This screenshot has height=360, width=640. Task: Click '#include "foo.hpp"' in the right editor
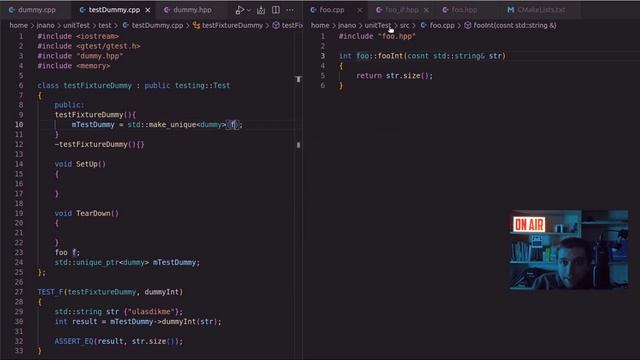pos(377,36)
